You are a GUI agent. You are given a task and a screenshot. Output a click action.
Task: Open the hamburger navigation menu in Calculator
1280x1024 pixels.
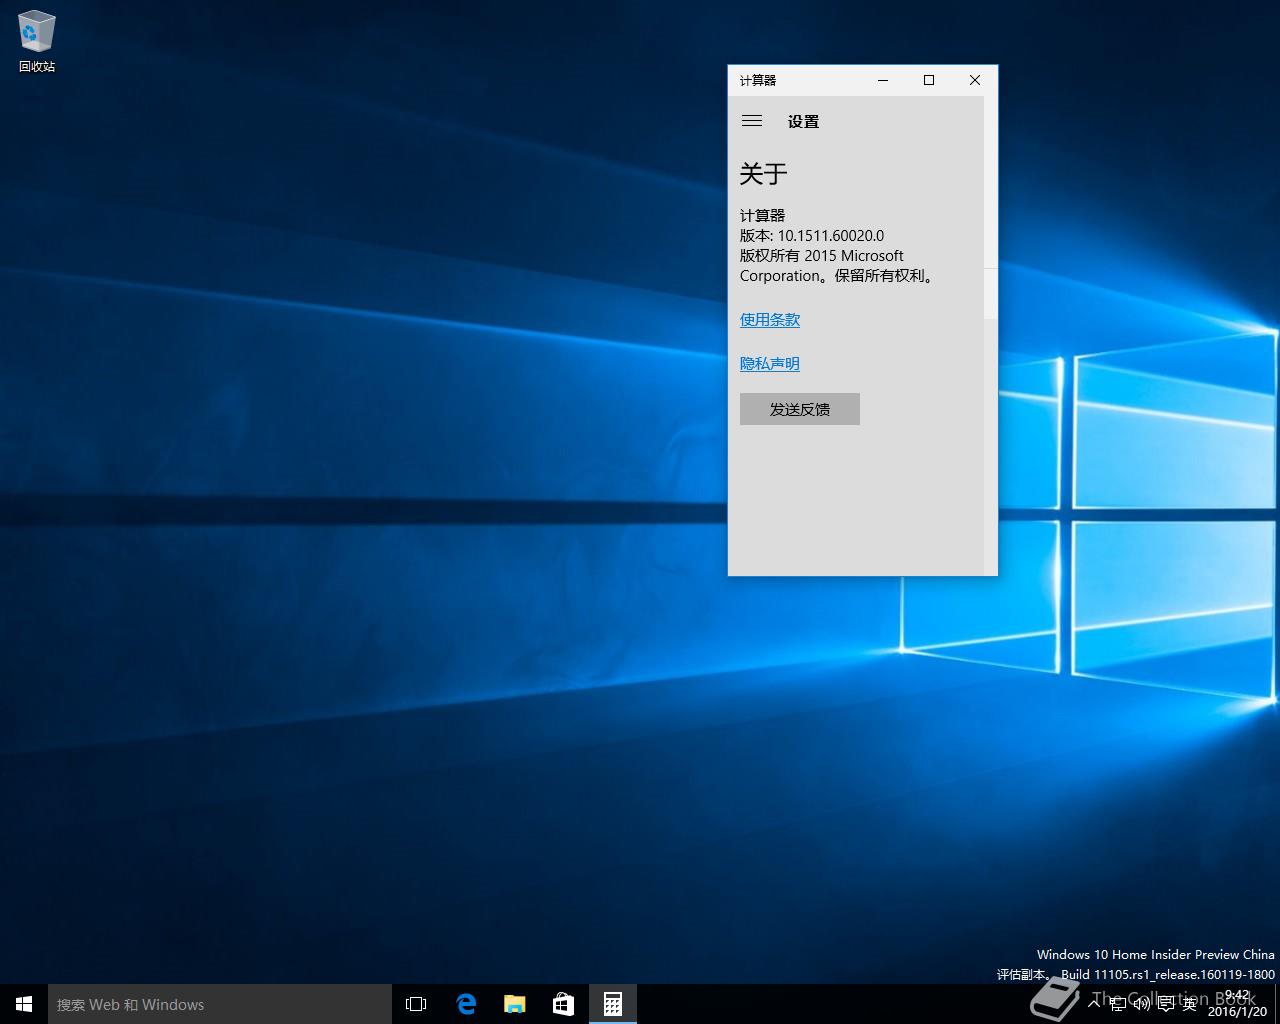[752, 121]
